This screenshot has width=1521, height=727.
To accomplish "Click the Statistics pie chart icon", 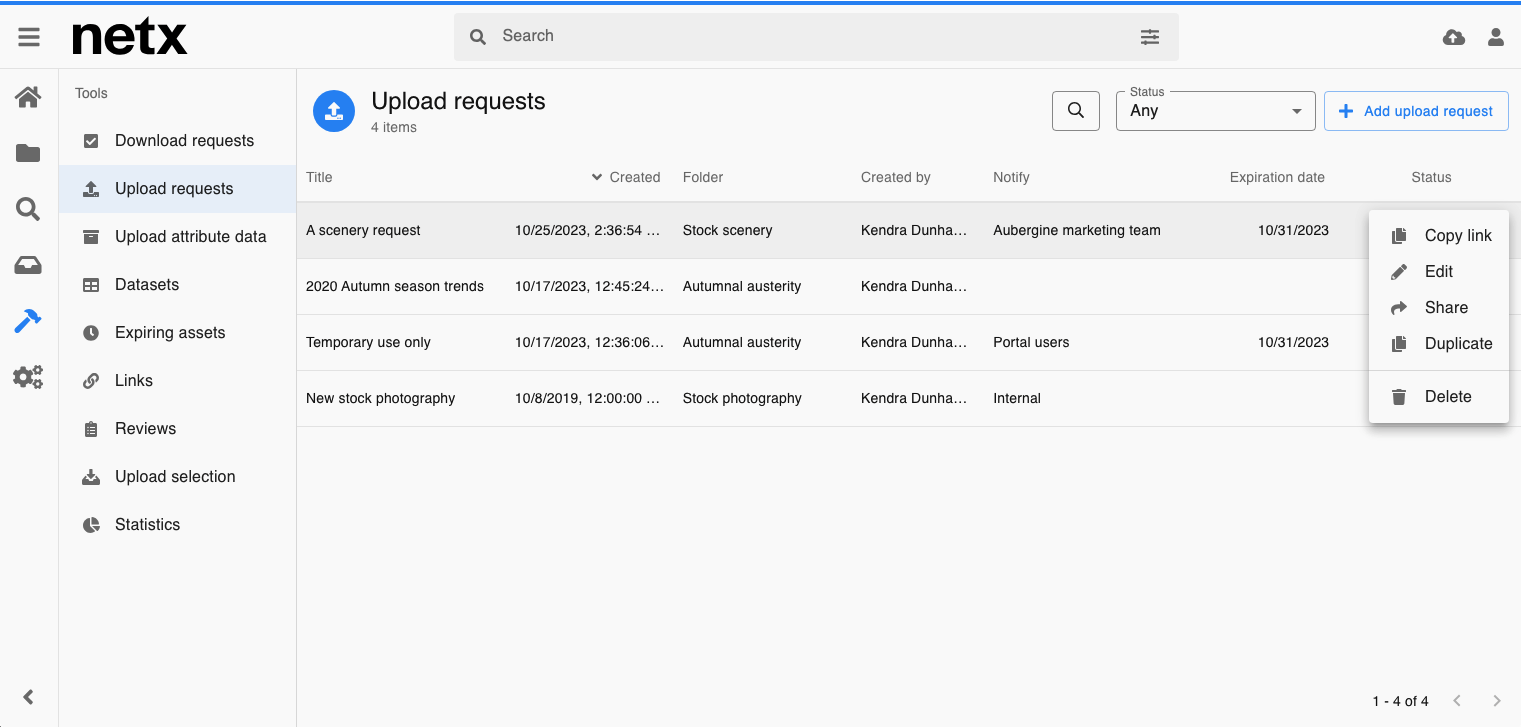I will click(x=91, y=525).
